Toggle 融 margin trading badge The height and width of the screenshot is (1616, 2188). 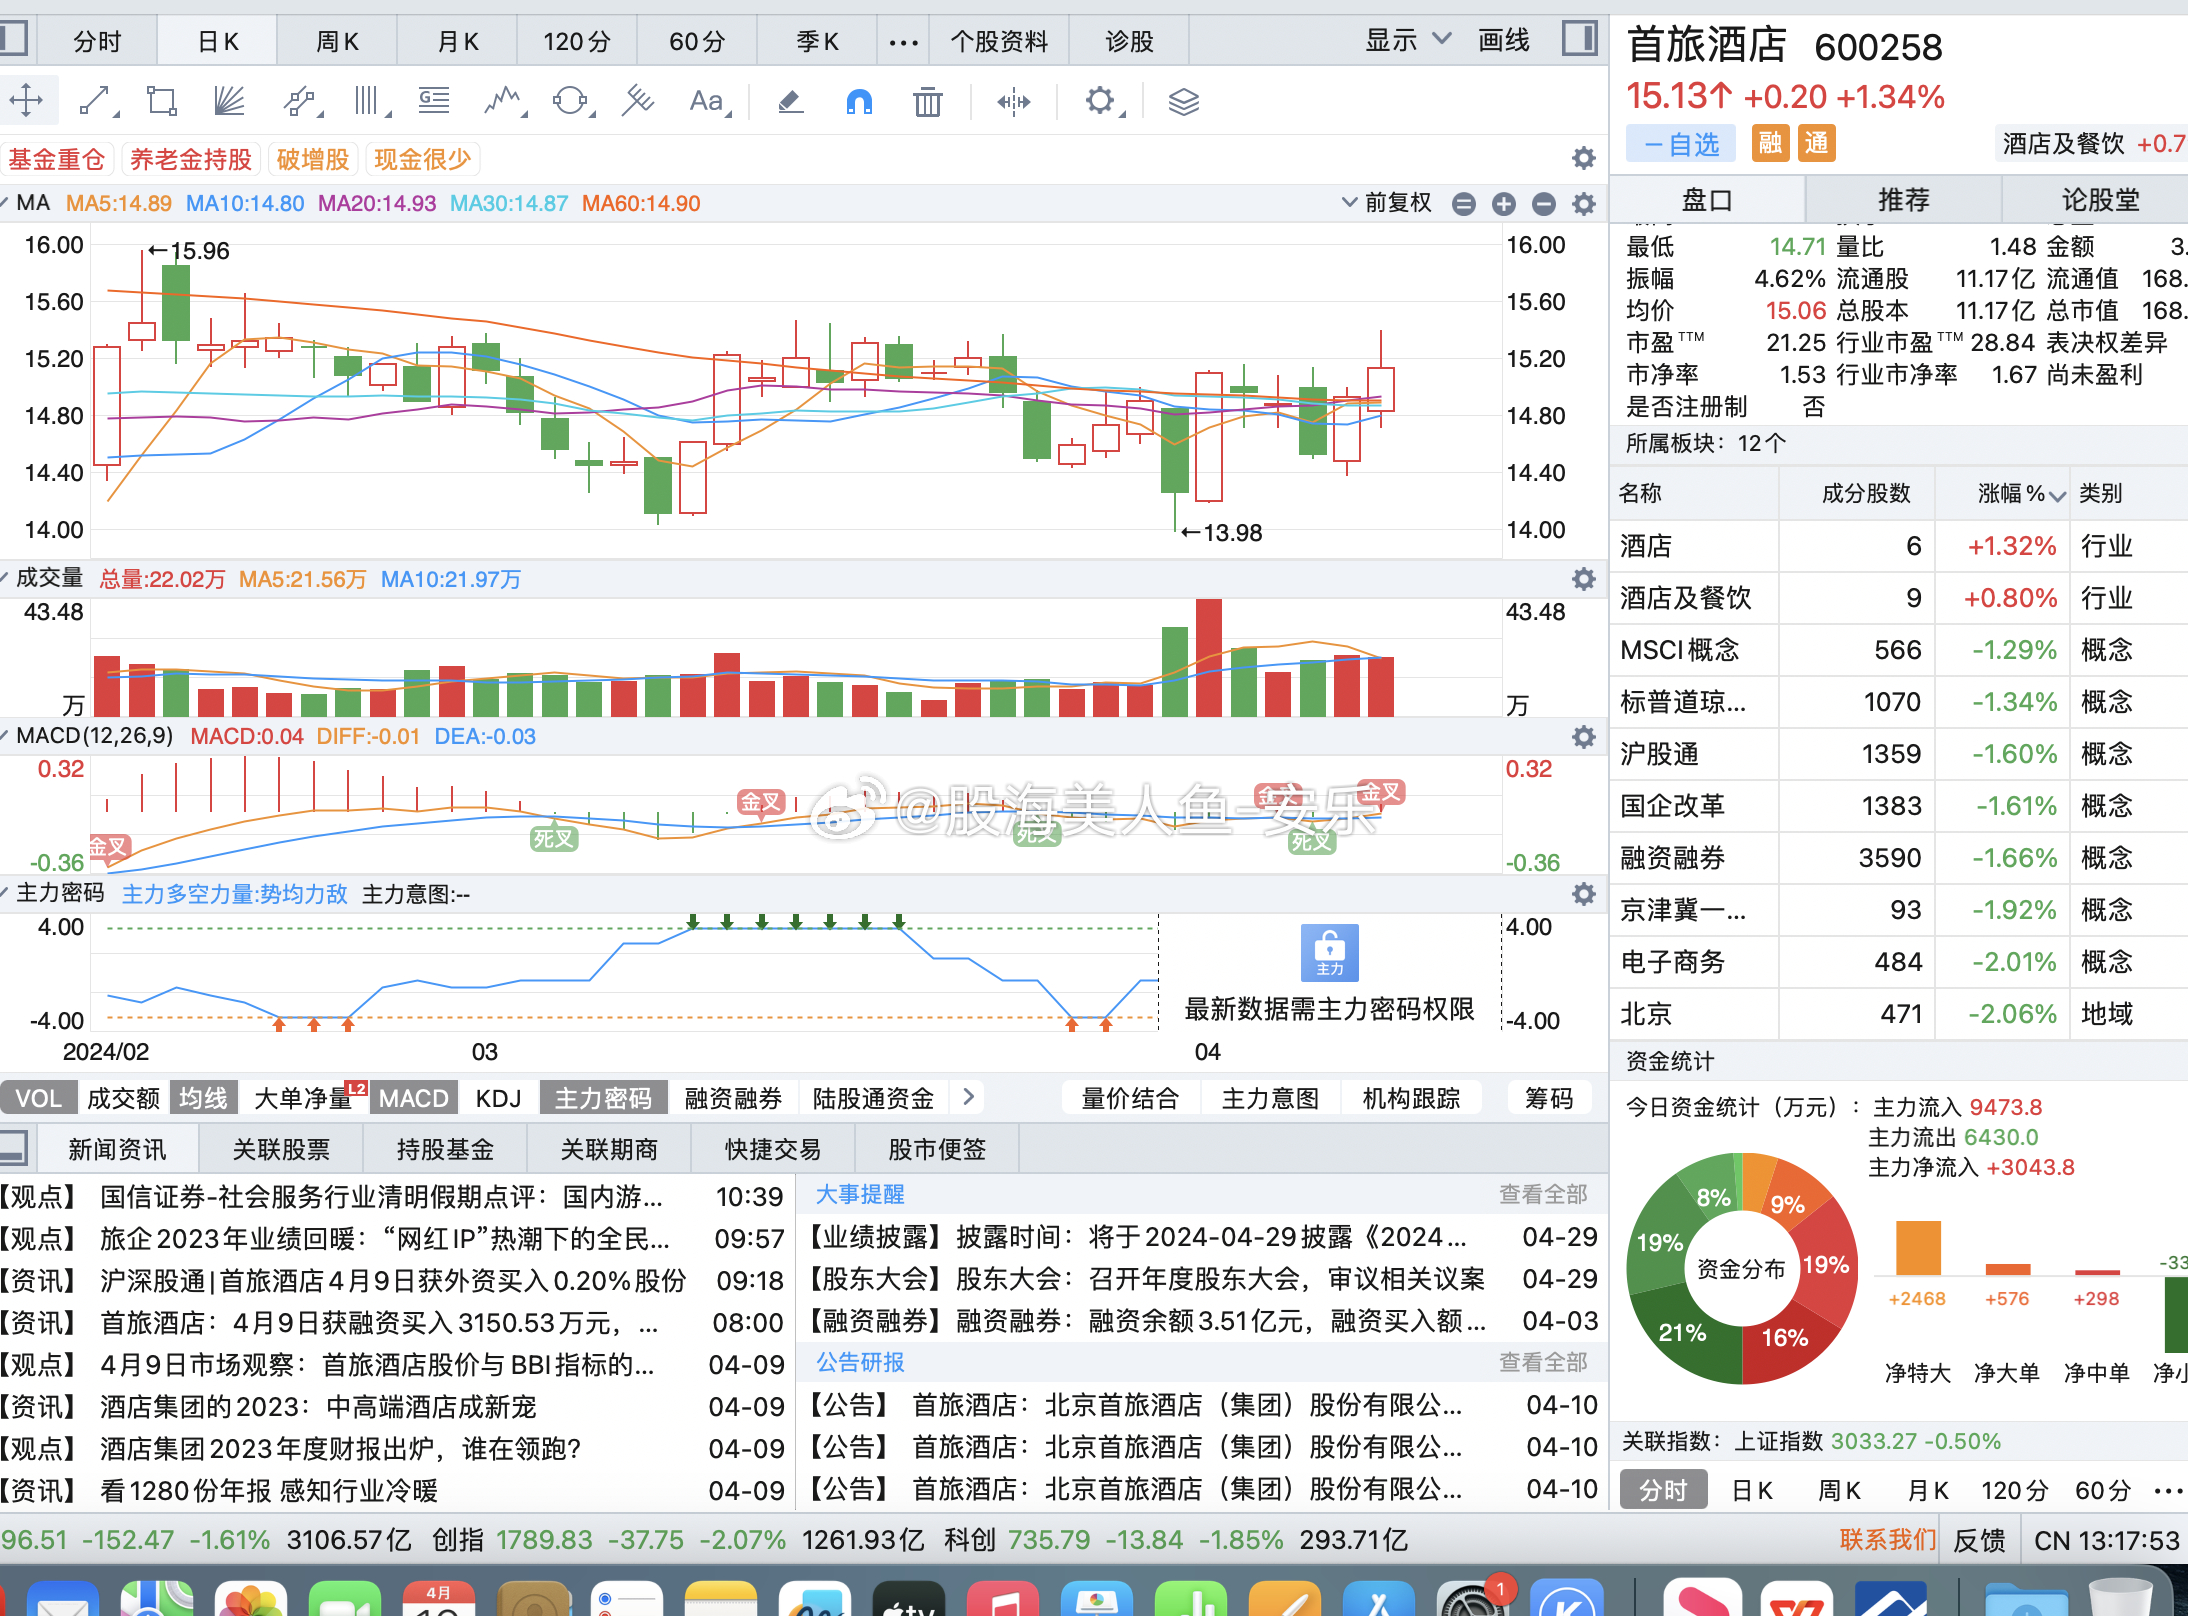(1770, 144)
